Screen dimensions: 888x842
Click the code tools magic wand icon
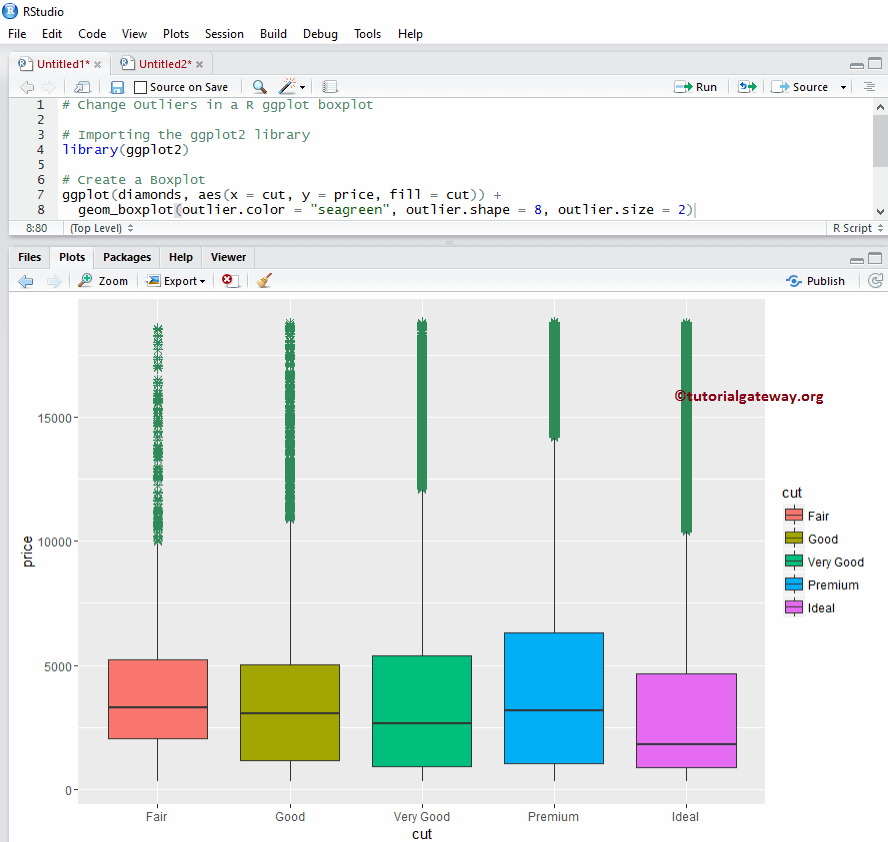[x=287, y=87]
